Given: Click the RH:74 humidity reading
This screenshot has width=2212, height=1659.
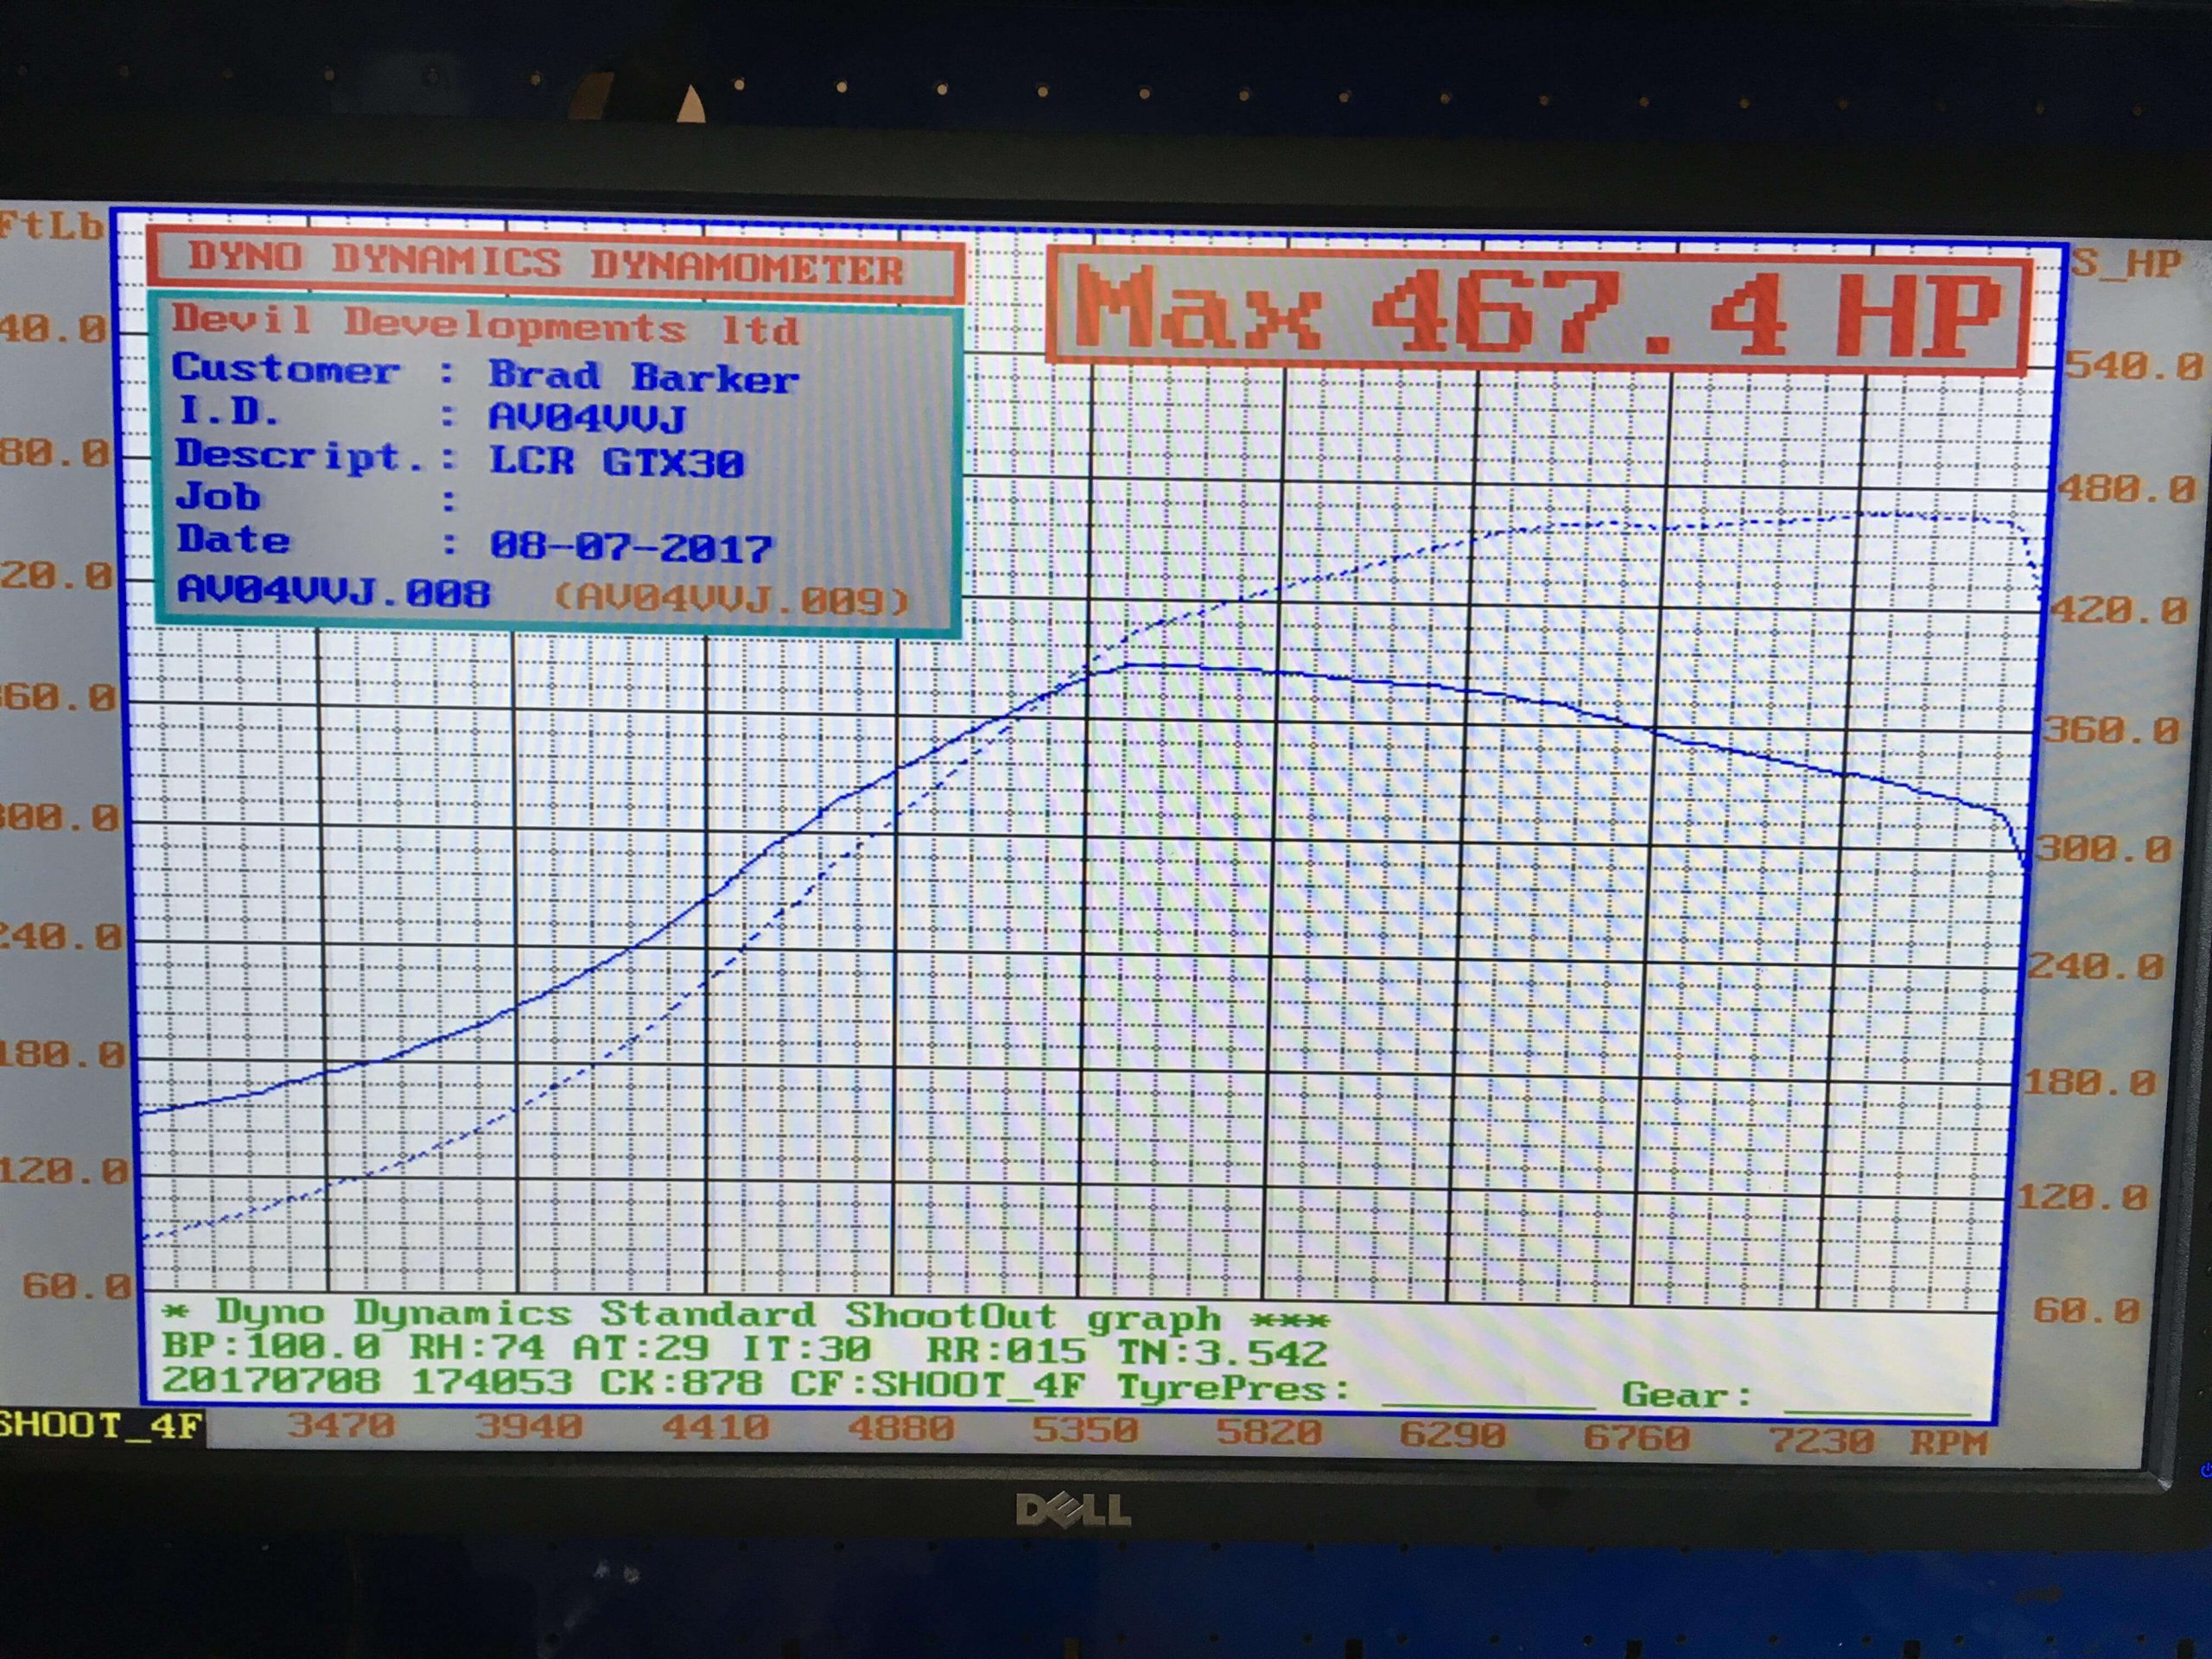Looking at the screenshot, I should (x=477, y=1348).
